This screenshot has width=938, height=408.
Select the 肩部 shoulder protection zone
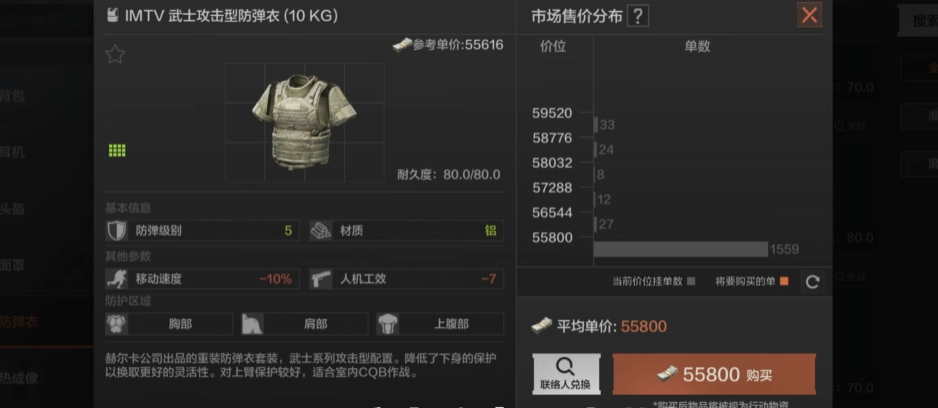point(305,324)
